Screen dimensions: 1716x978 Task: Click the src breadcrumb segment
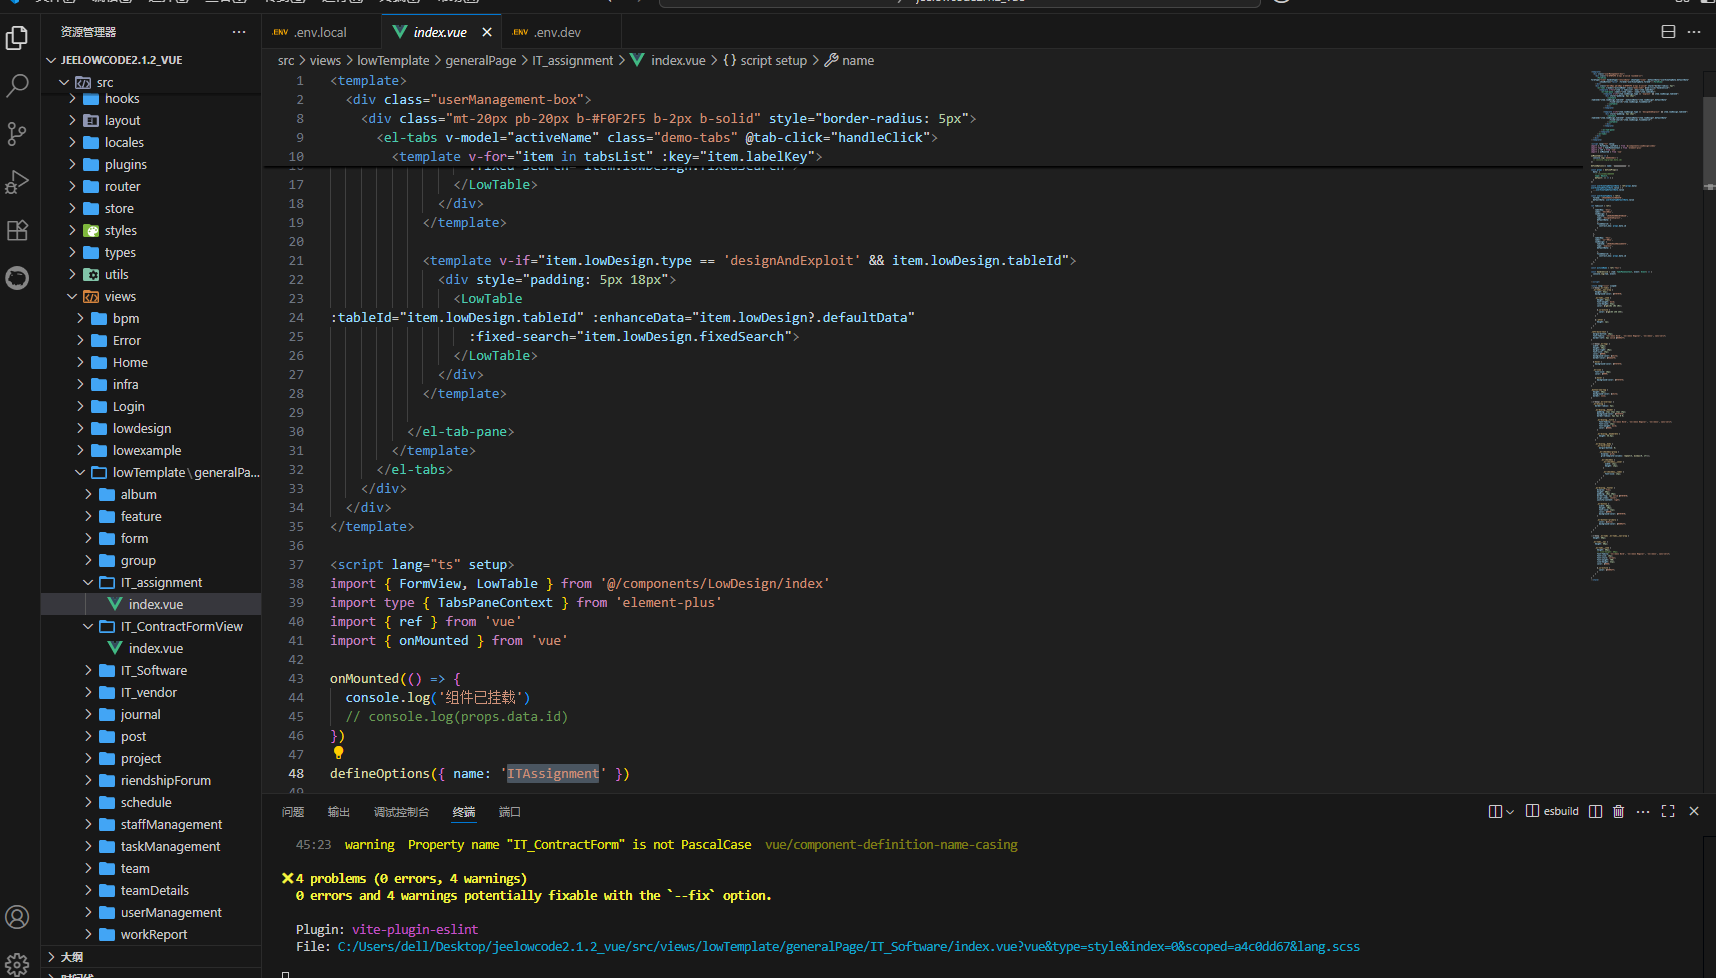(286, 61)
